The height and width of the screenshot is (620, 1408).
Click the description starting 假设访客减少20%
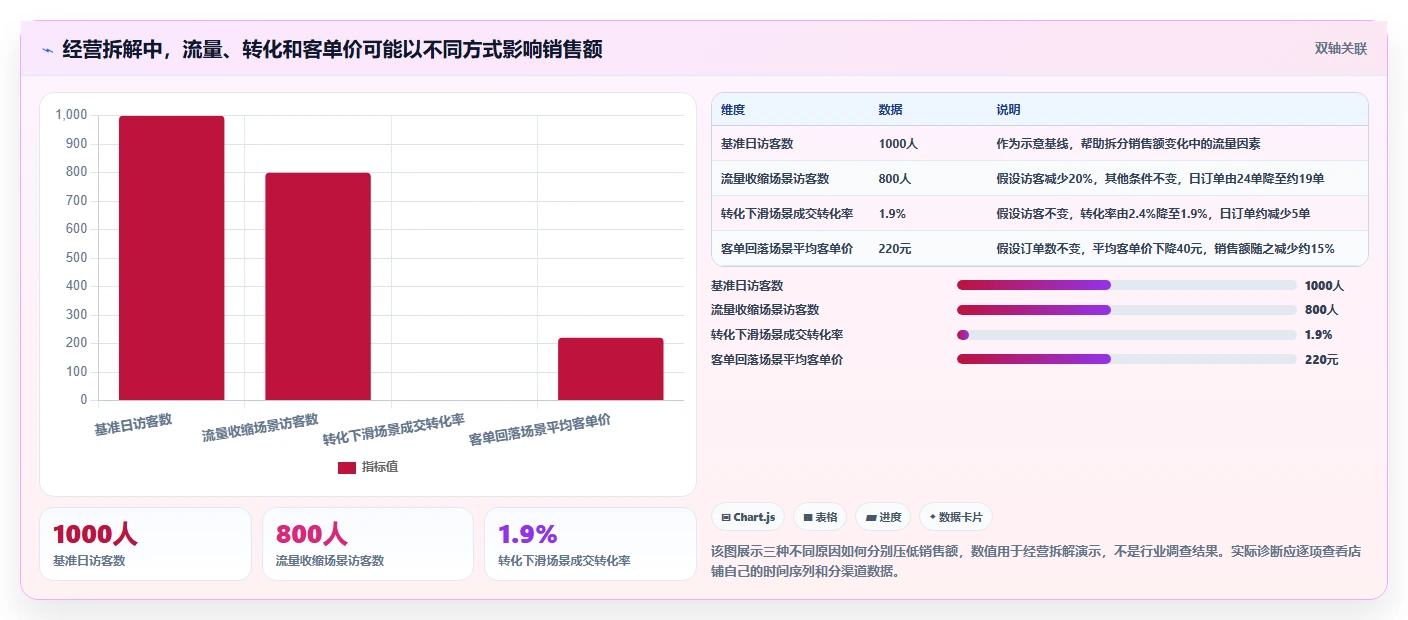1160,179
